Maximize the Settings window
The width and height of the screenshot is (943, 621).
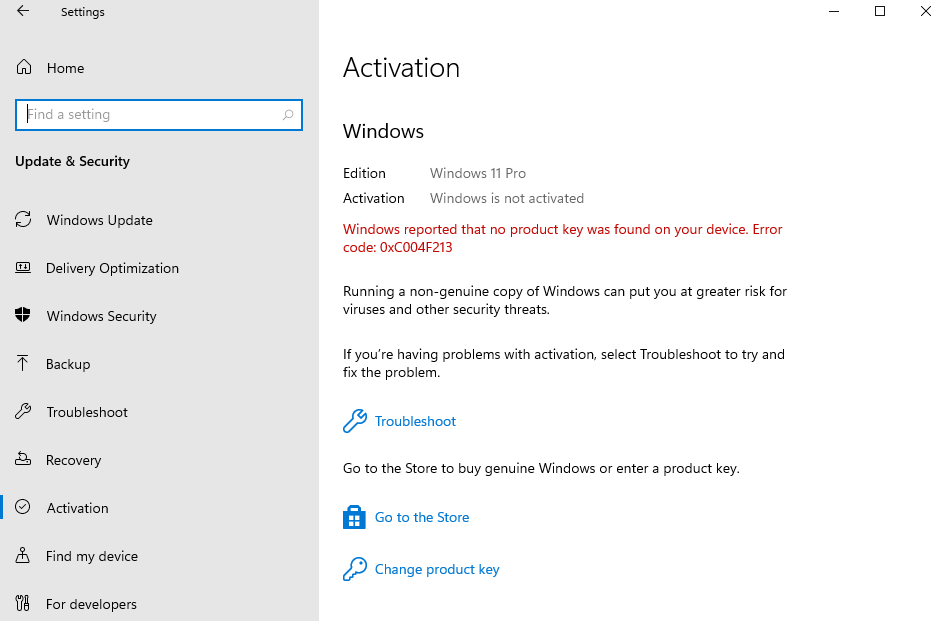click(x=880, y=11)
